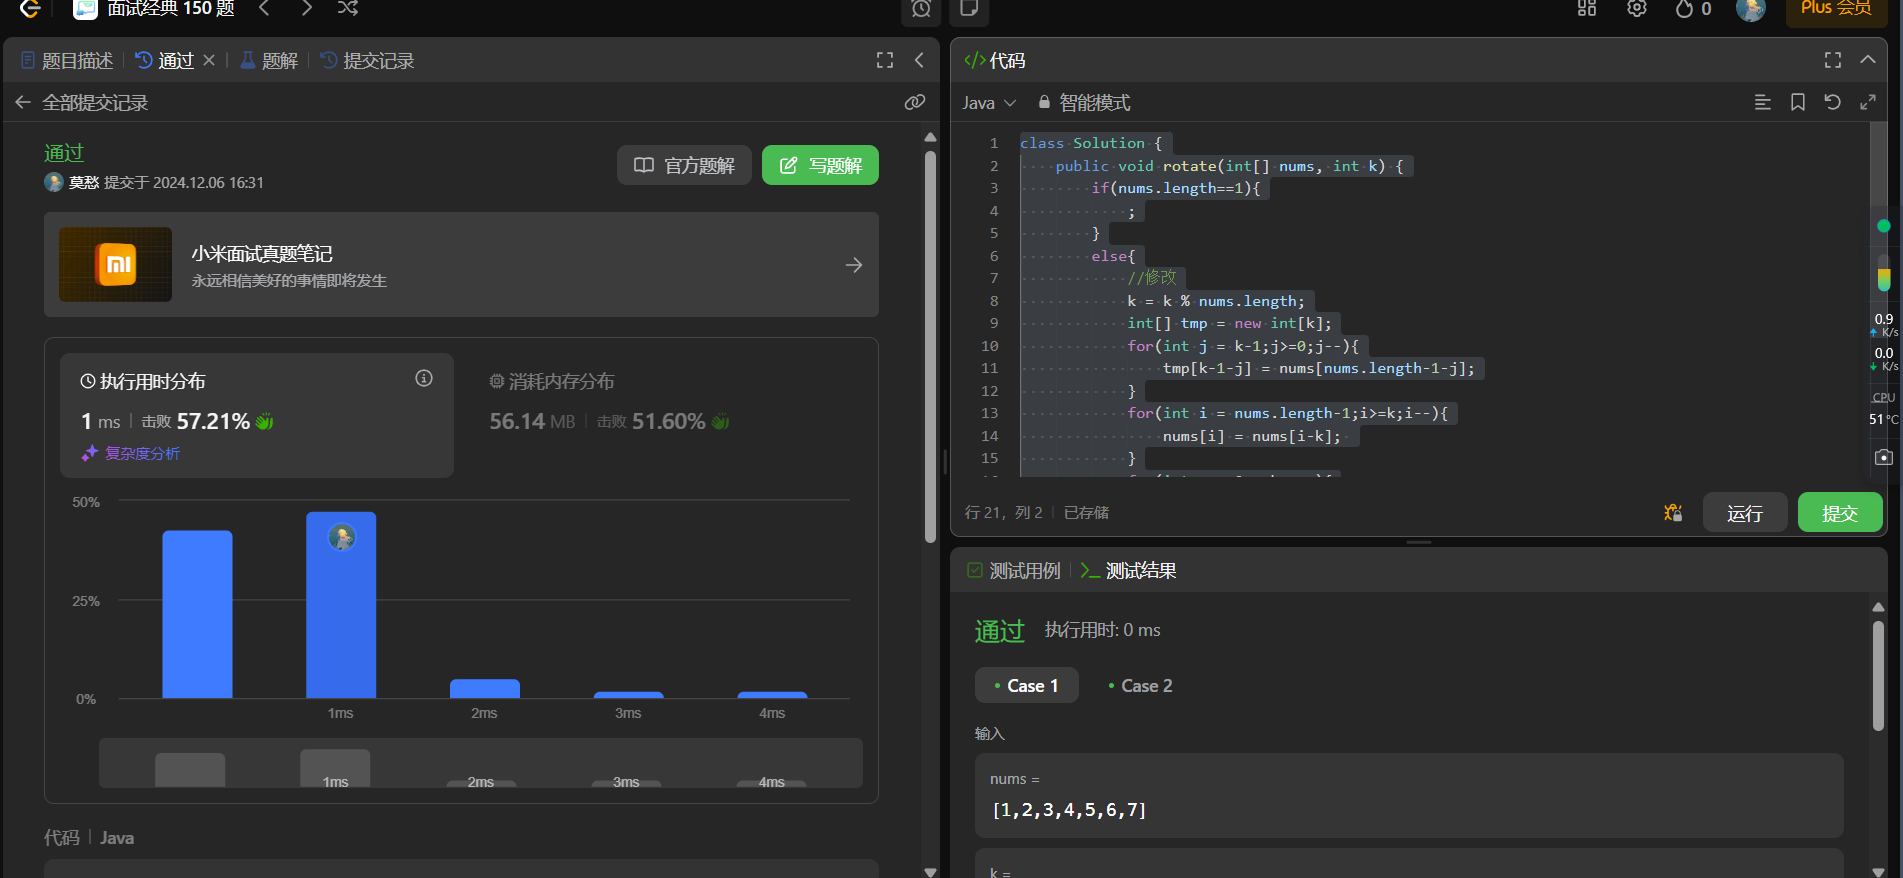Collapse the 代码 panel chevron

click(x=1867, y=60)
